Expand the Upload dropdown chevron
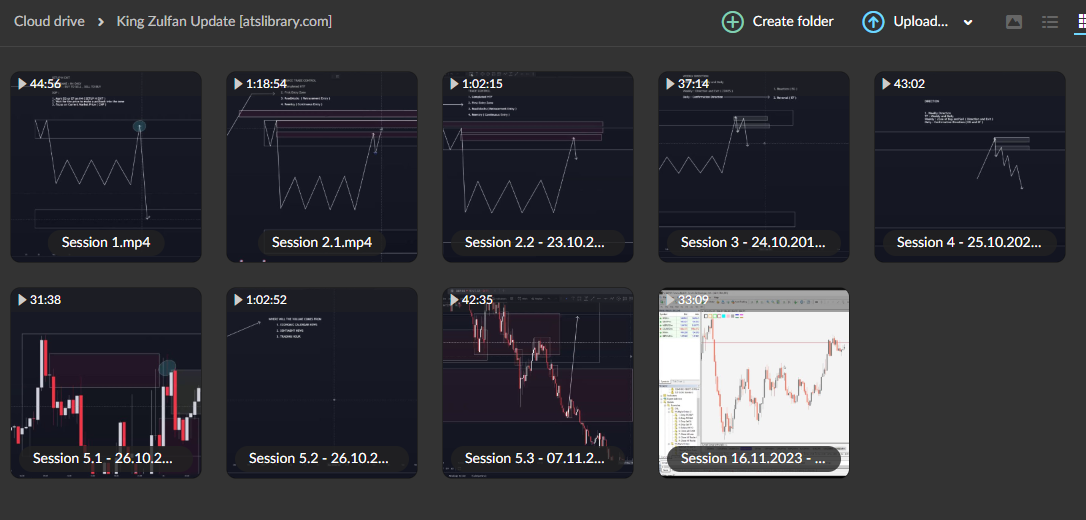 tap(968, 23)
